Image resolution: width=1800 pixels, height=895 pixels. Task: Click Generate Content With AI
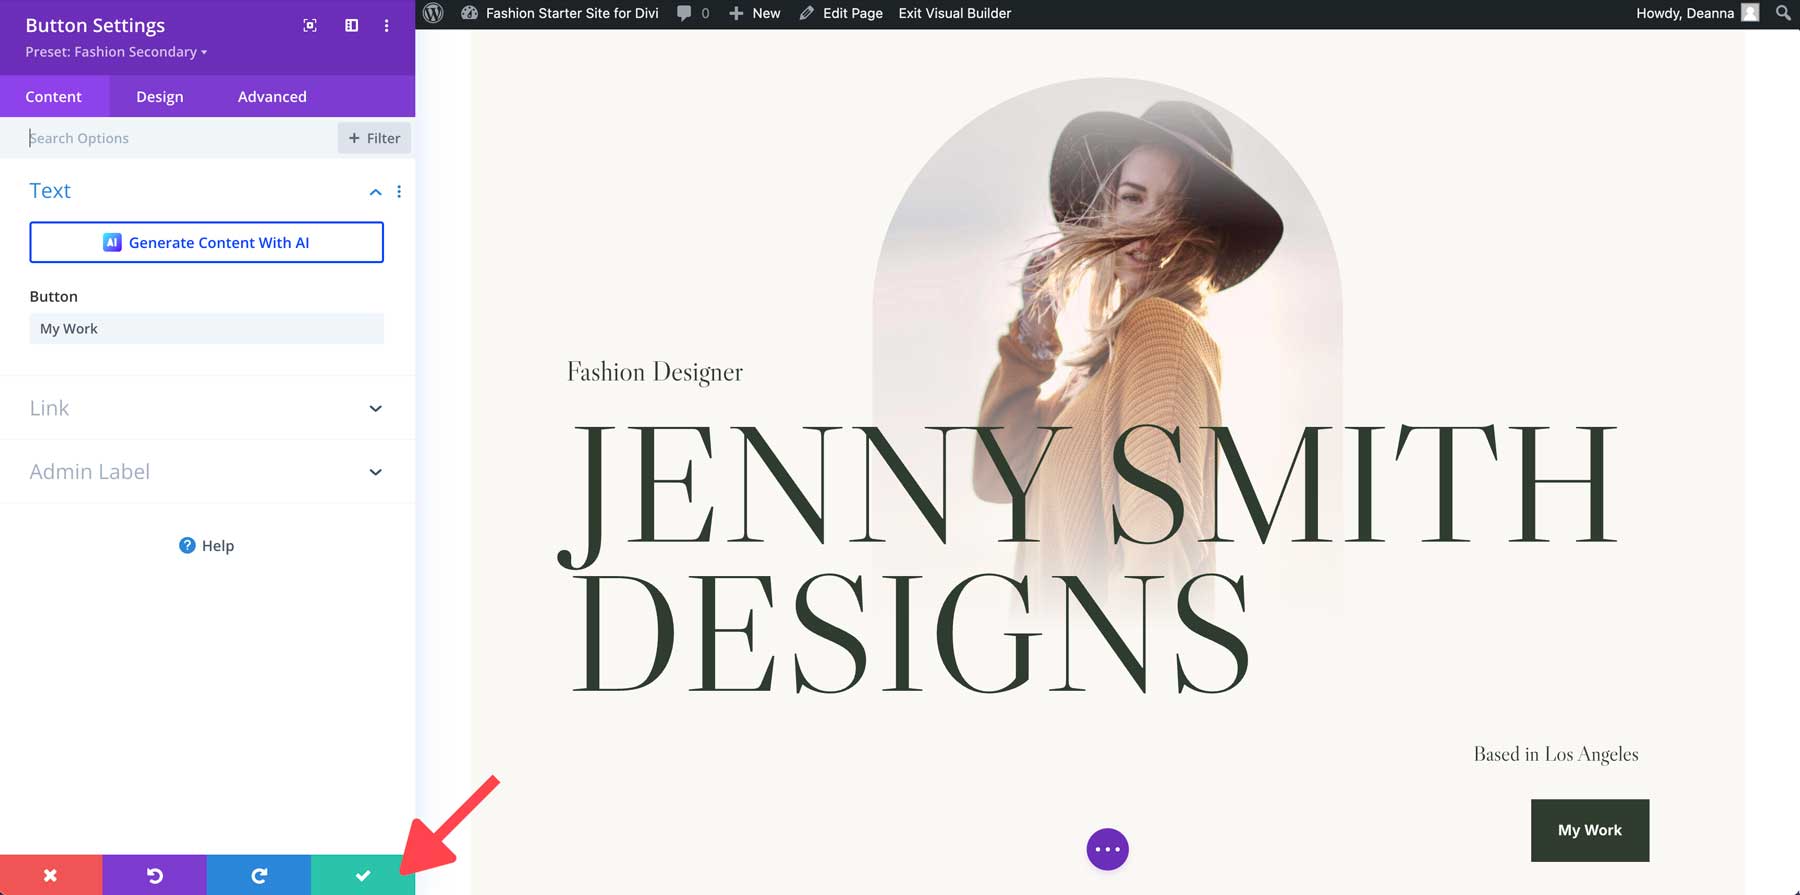[206, 242]
